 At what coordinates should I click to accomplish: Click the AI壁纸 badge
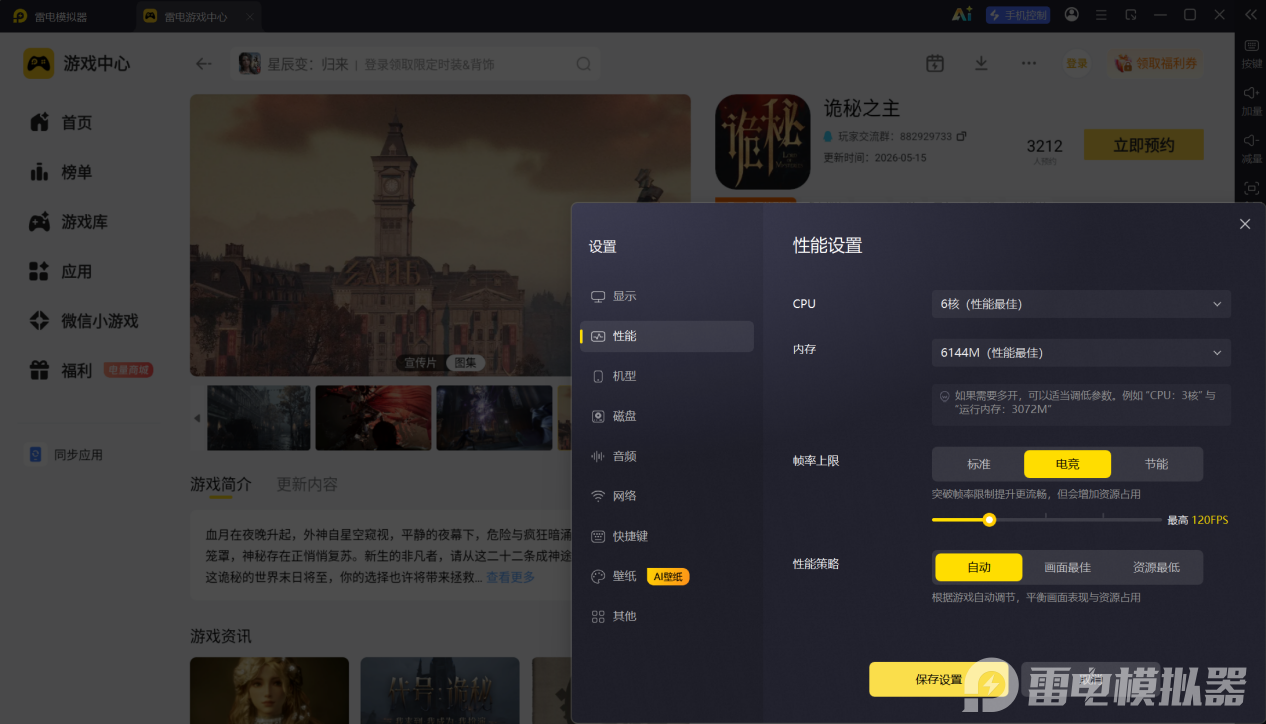pyautogui.click(x=668, y=576)
